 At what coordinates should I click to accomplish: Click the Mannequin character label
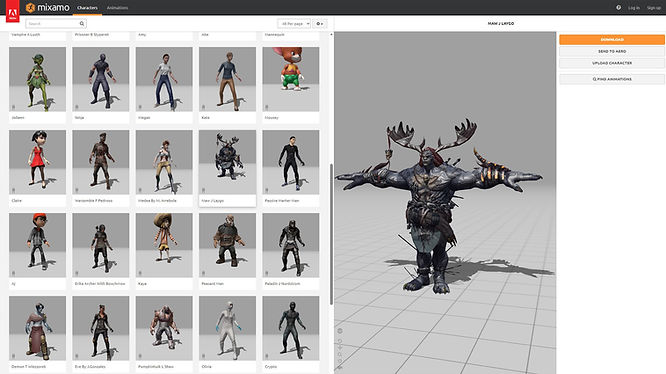(274, 34)
